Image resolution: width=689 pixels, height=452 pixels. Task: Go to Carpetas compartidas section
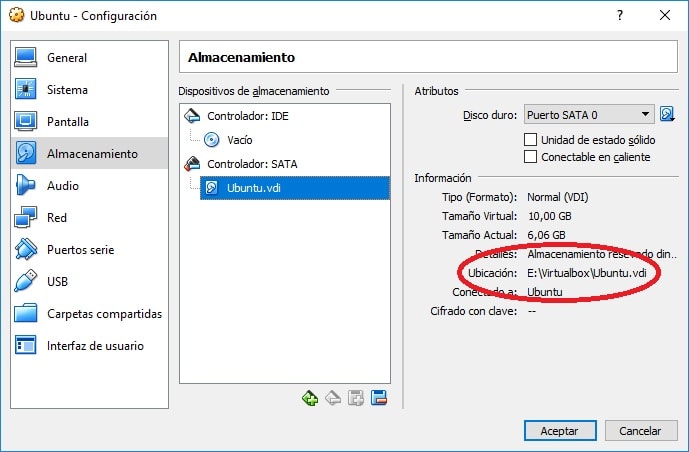coord(89,313)
